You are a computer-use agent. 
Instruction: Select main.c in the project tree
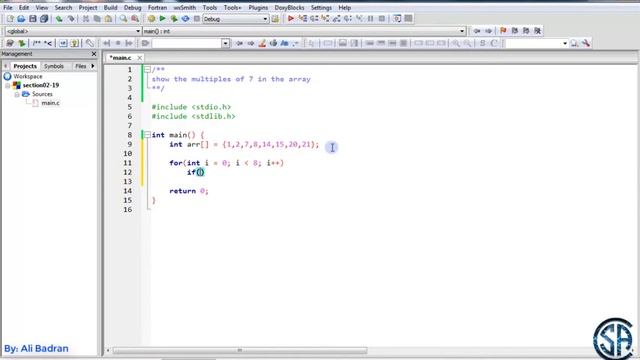(x=50, y=103)
